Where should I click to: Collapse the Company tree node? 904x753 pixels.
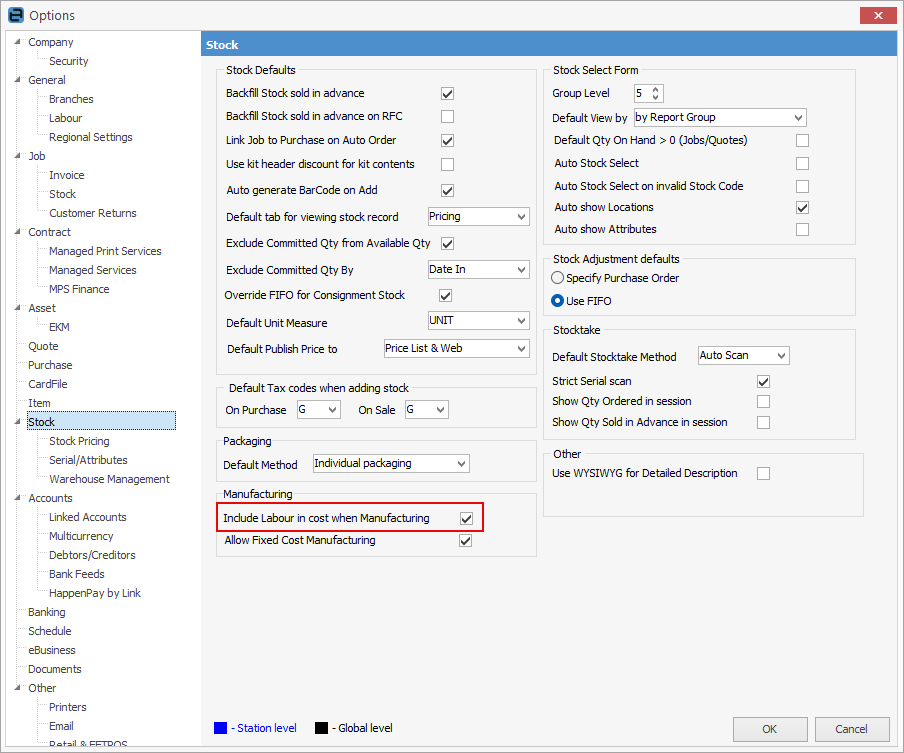(x=18, y=42)
